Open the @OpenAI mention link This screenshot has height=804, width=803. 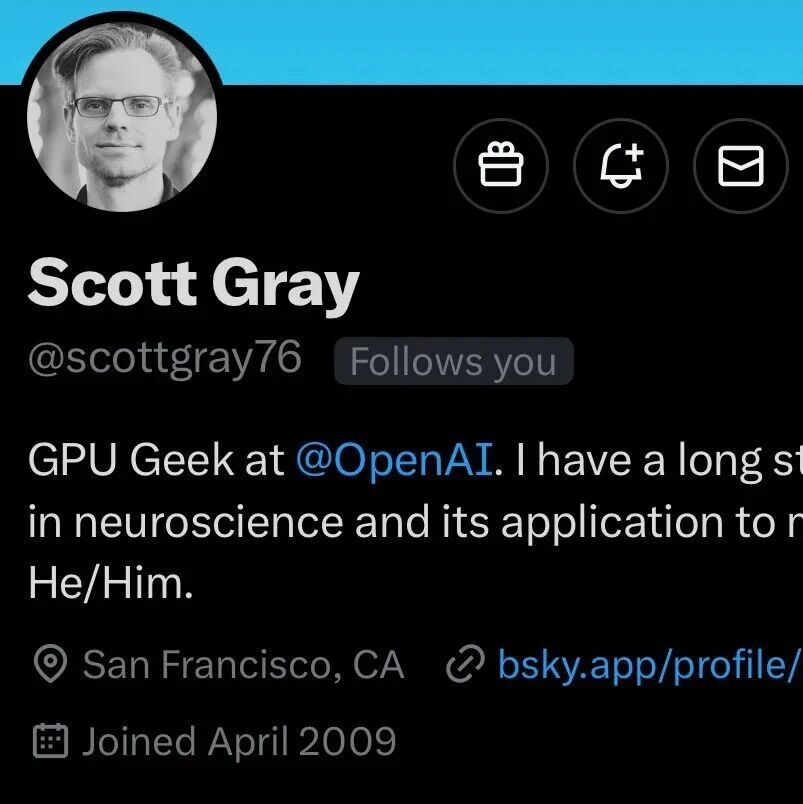pos(394,461)
